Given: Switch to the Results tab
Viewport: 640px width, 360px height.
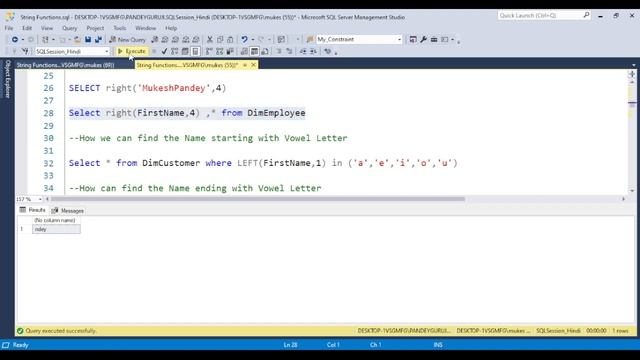Looking at the screenshot, I should [x=33, y=210].
